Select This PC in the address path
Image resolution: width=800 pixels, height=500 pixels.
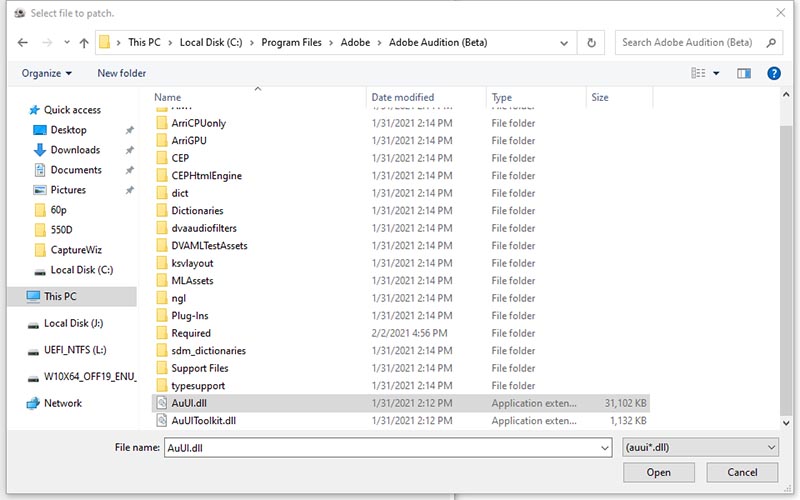[x=144, y=43]
